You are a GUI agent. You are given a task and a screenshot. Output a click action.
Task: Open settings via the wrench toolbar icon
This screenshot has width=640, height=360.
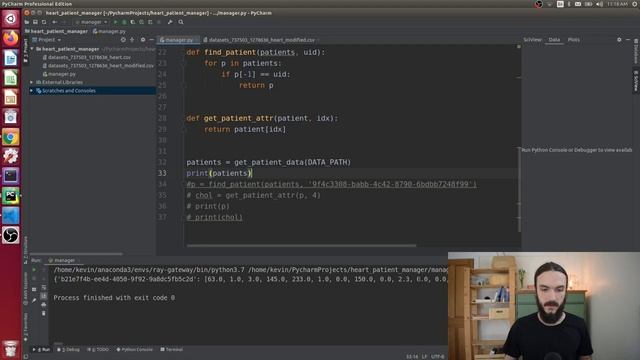tap(170, 22)
